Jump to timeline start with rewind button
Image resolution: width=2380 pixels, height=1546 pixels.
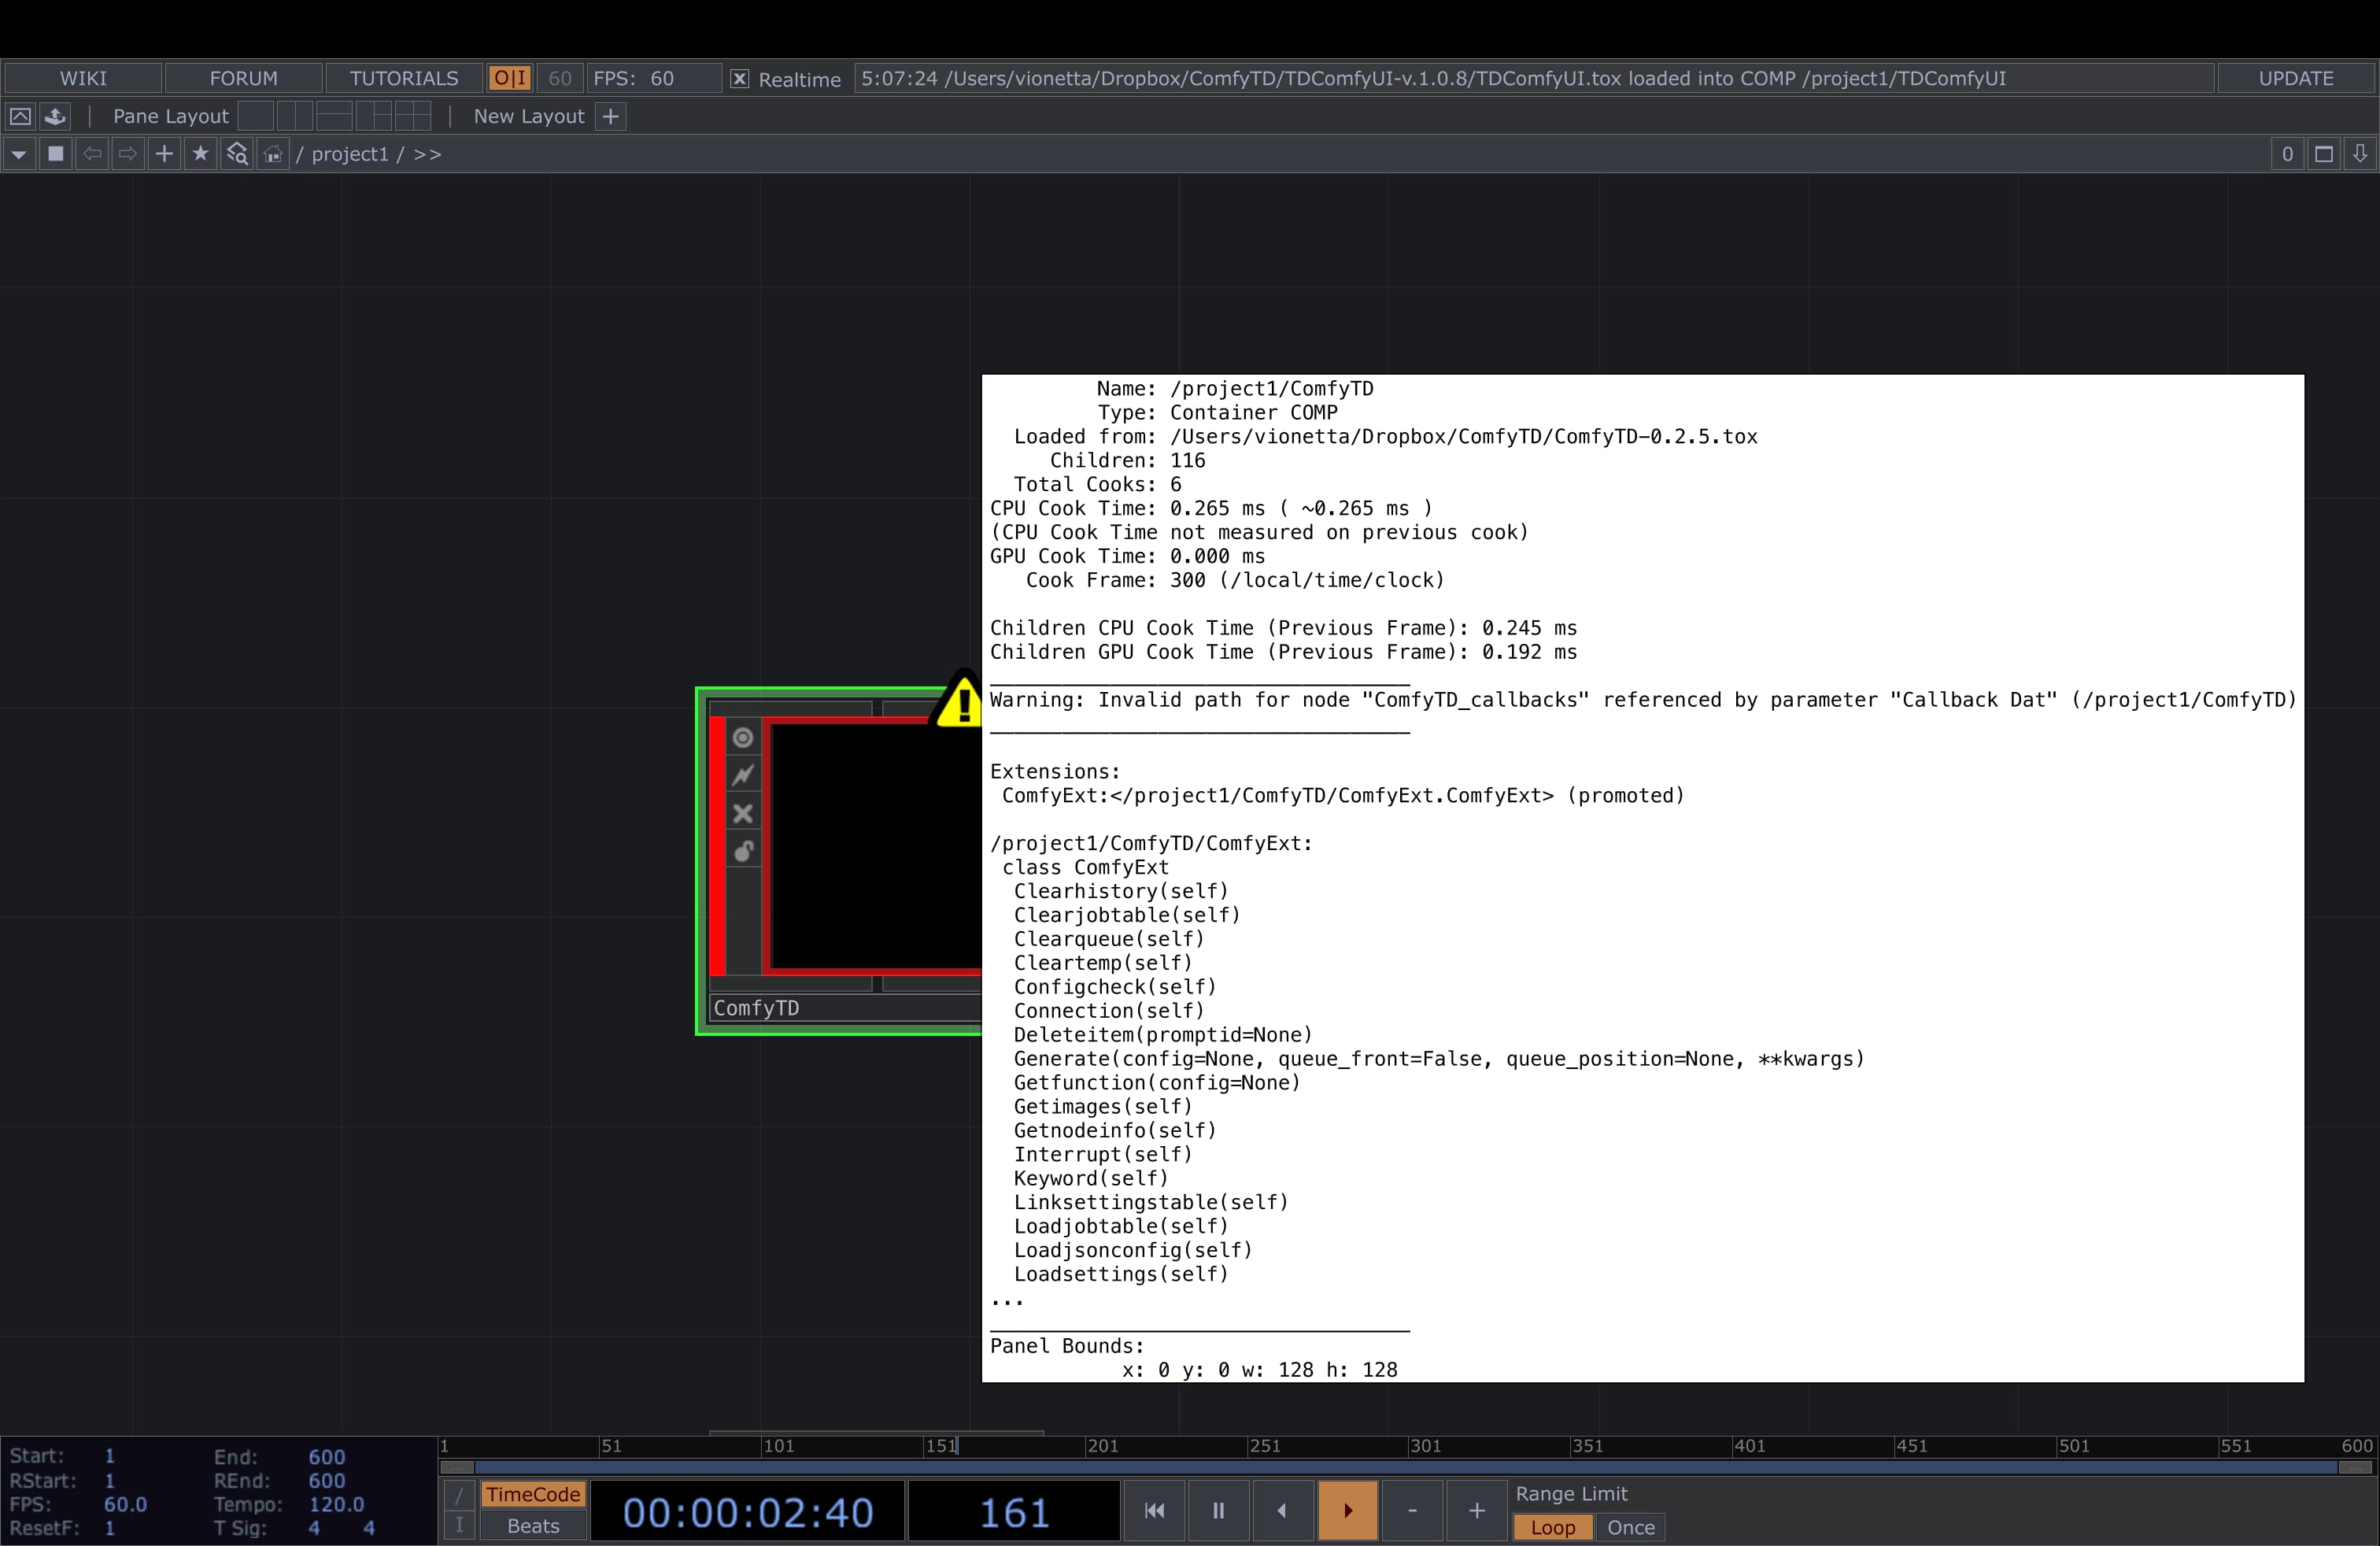[x=1154, y=1510]
